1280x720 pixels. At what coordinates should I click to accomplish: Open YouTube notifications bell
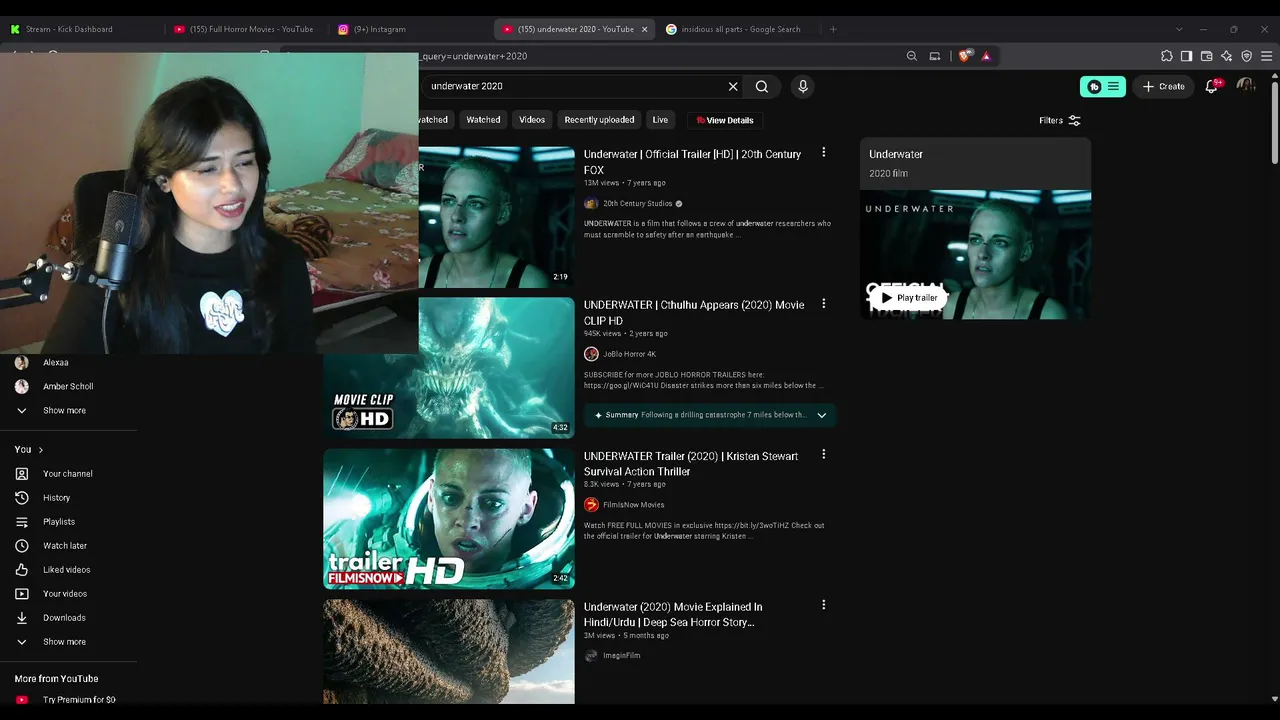[x=1212, y=87]
